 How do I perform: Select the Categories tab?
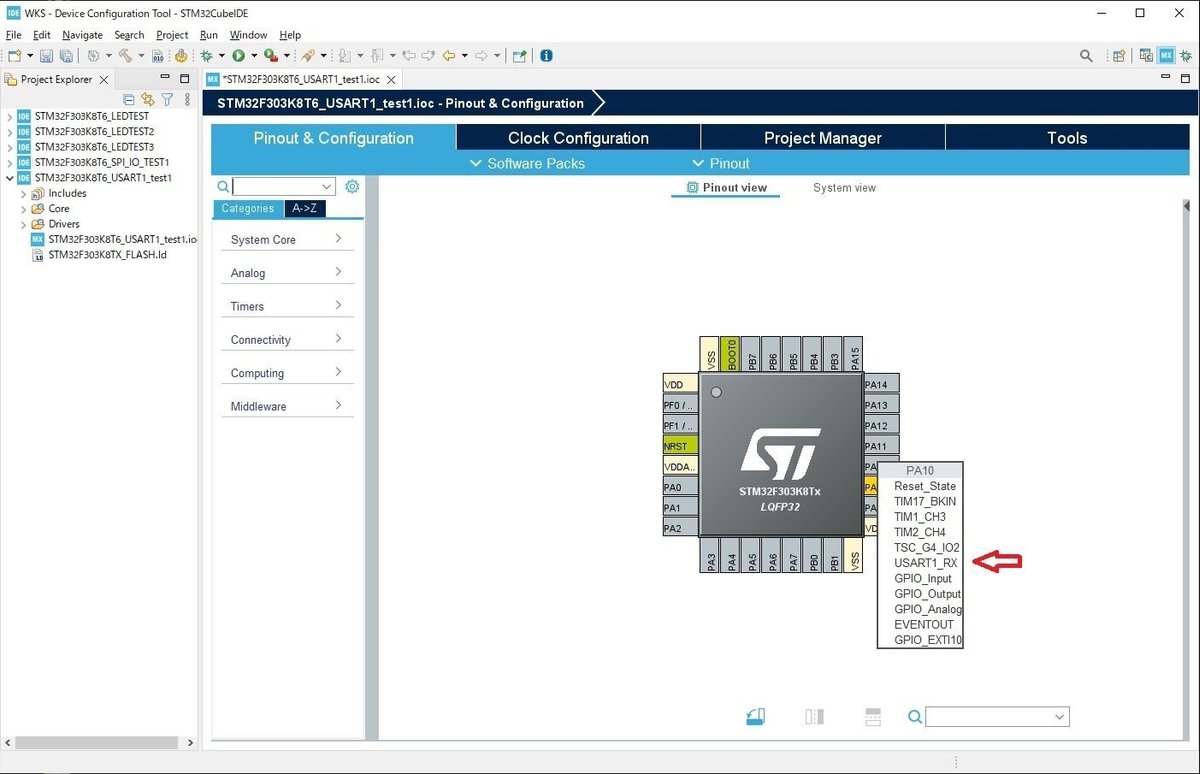[x=248, y=208]
